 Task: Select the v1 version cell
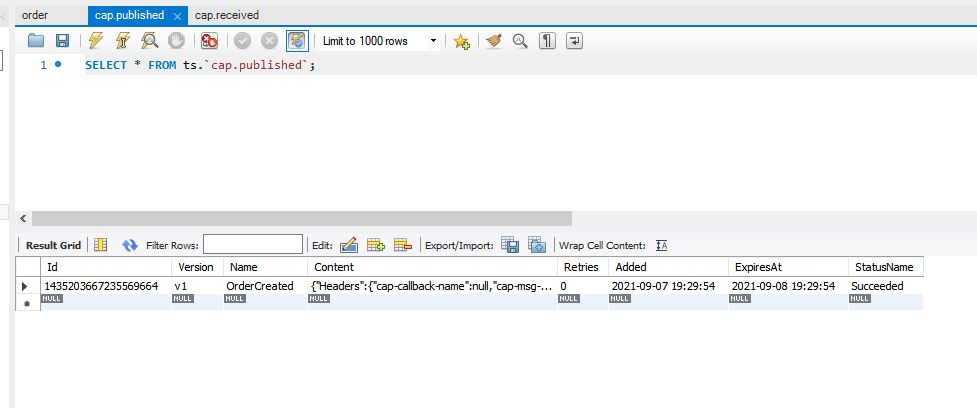[198, 286]
